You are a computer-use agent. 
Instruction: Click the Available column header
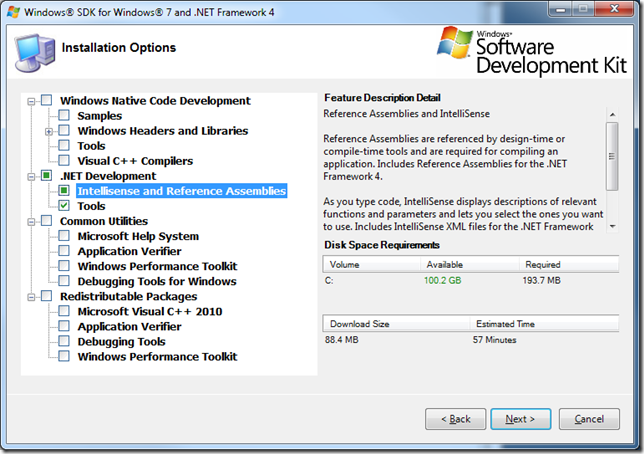(469, 264)
